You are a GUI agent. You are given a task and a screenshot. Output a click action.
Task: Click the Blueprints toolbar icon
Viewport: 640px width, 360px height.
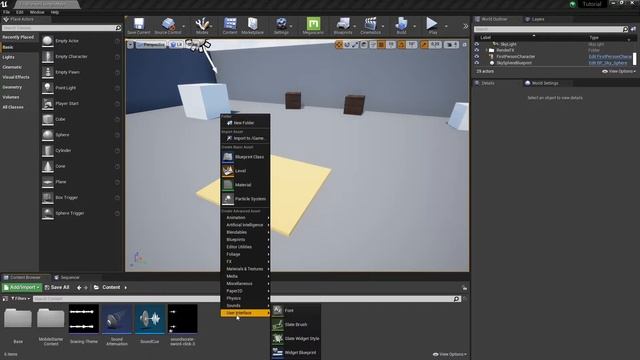343,26
